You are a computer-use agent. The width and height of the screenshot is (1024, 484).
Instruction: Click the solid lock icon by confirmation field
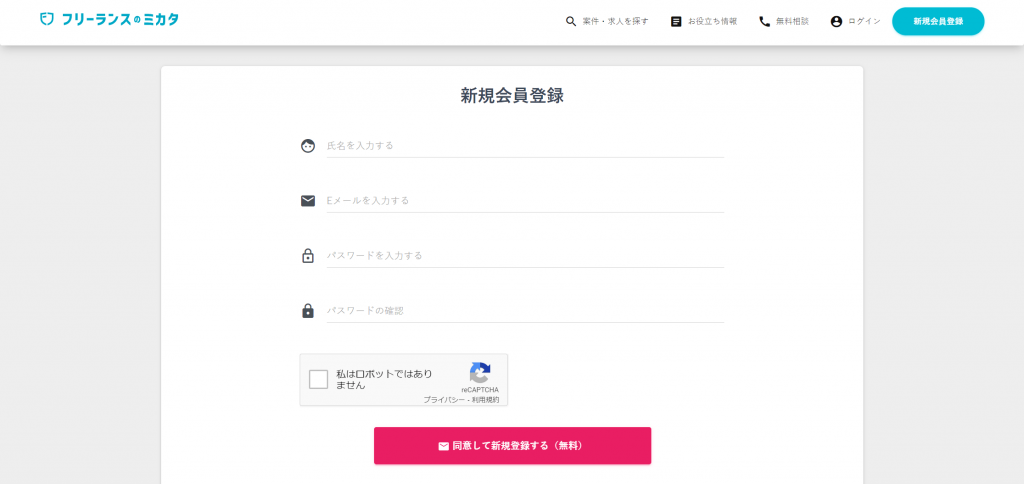[308, 310]
